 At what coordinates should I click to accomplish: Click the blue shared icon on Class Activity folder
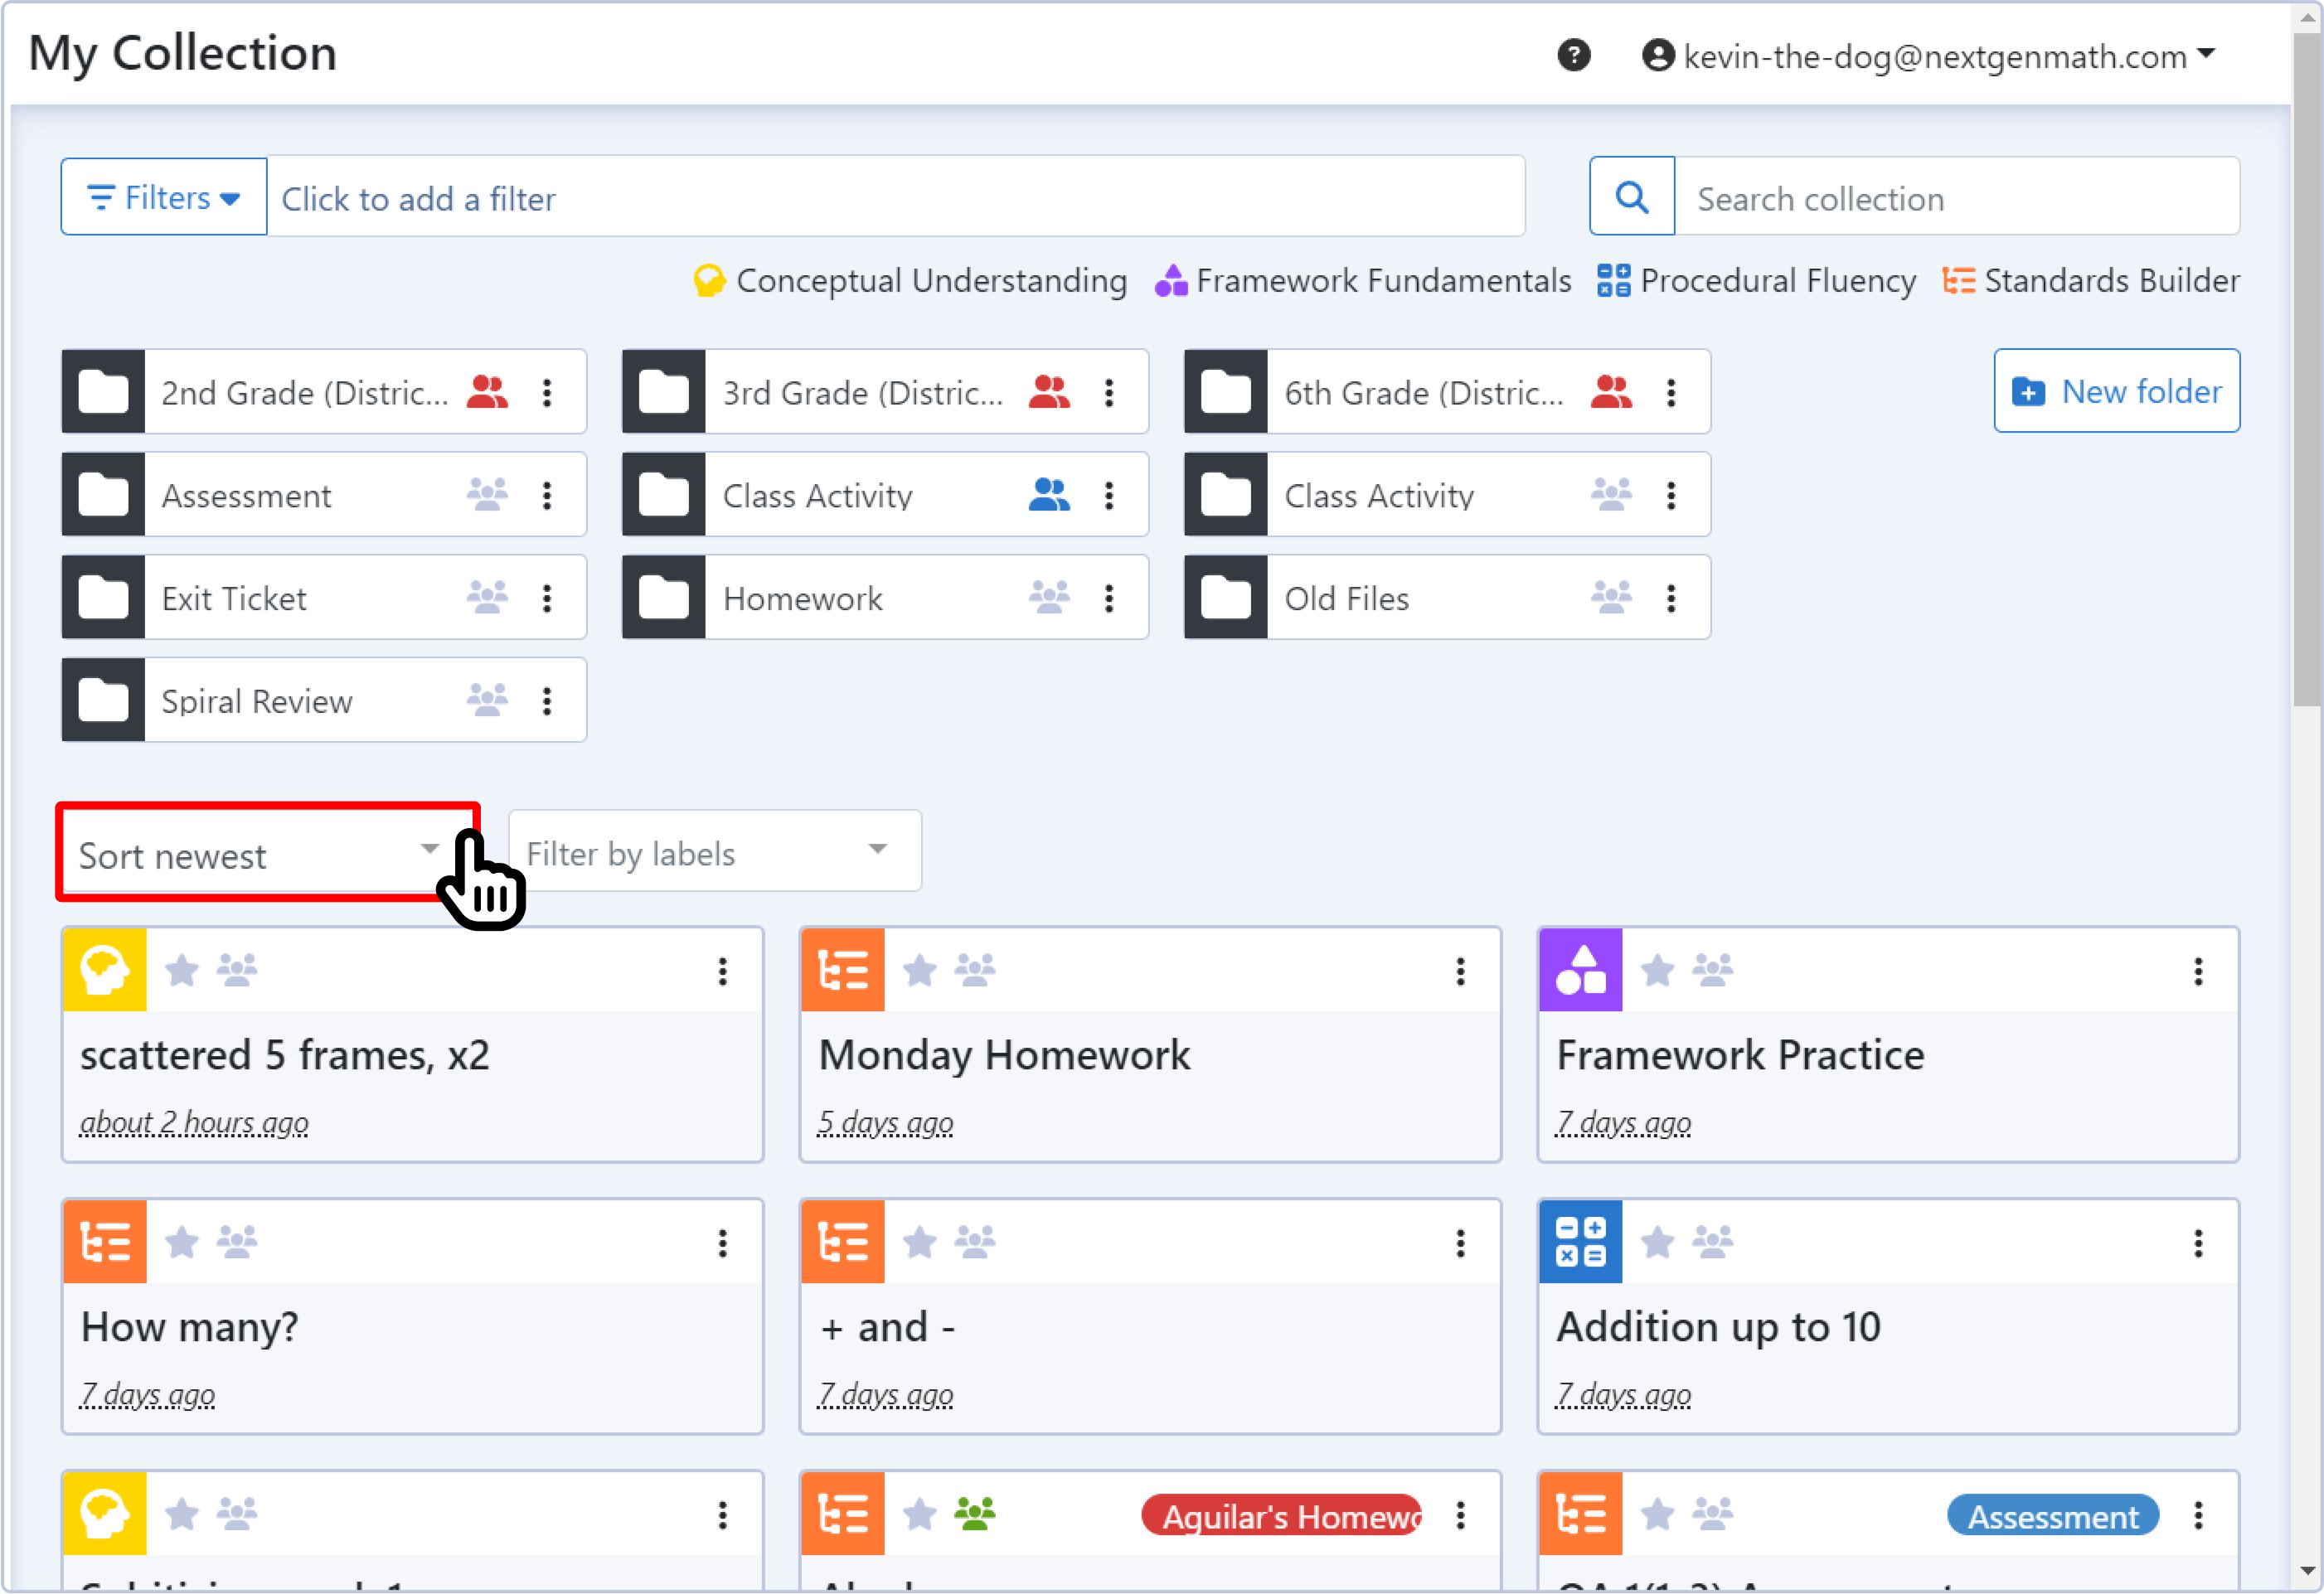(x=1050, y=495)
